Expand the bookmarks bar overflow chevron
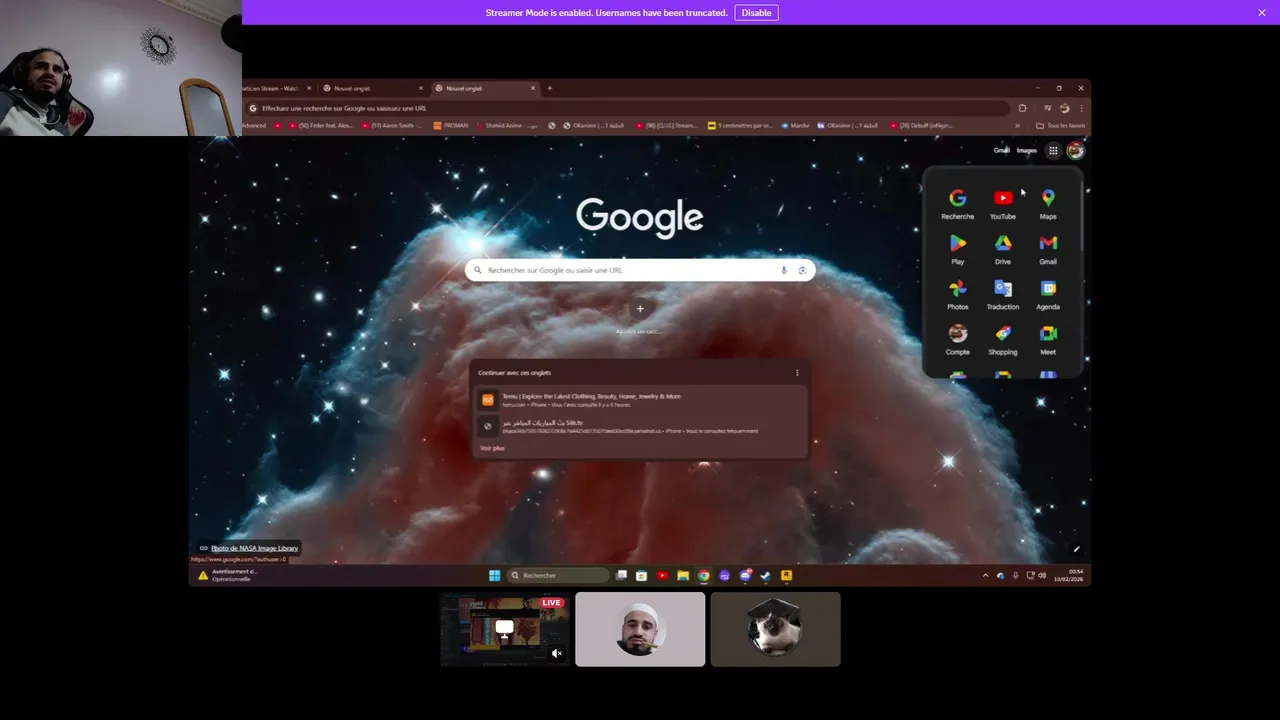 (x=1018, y=126)
